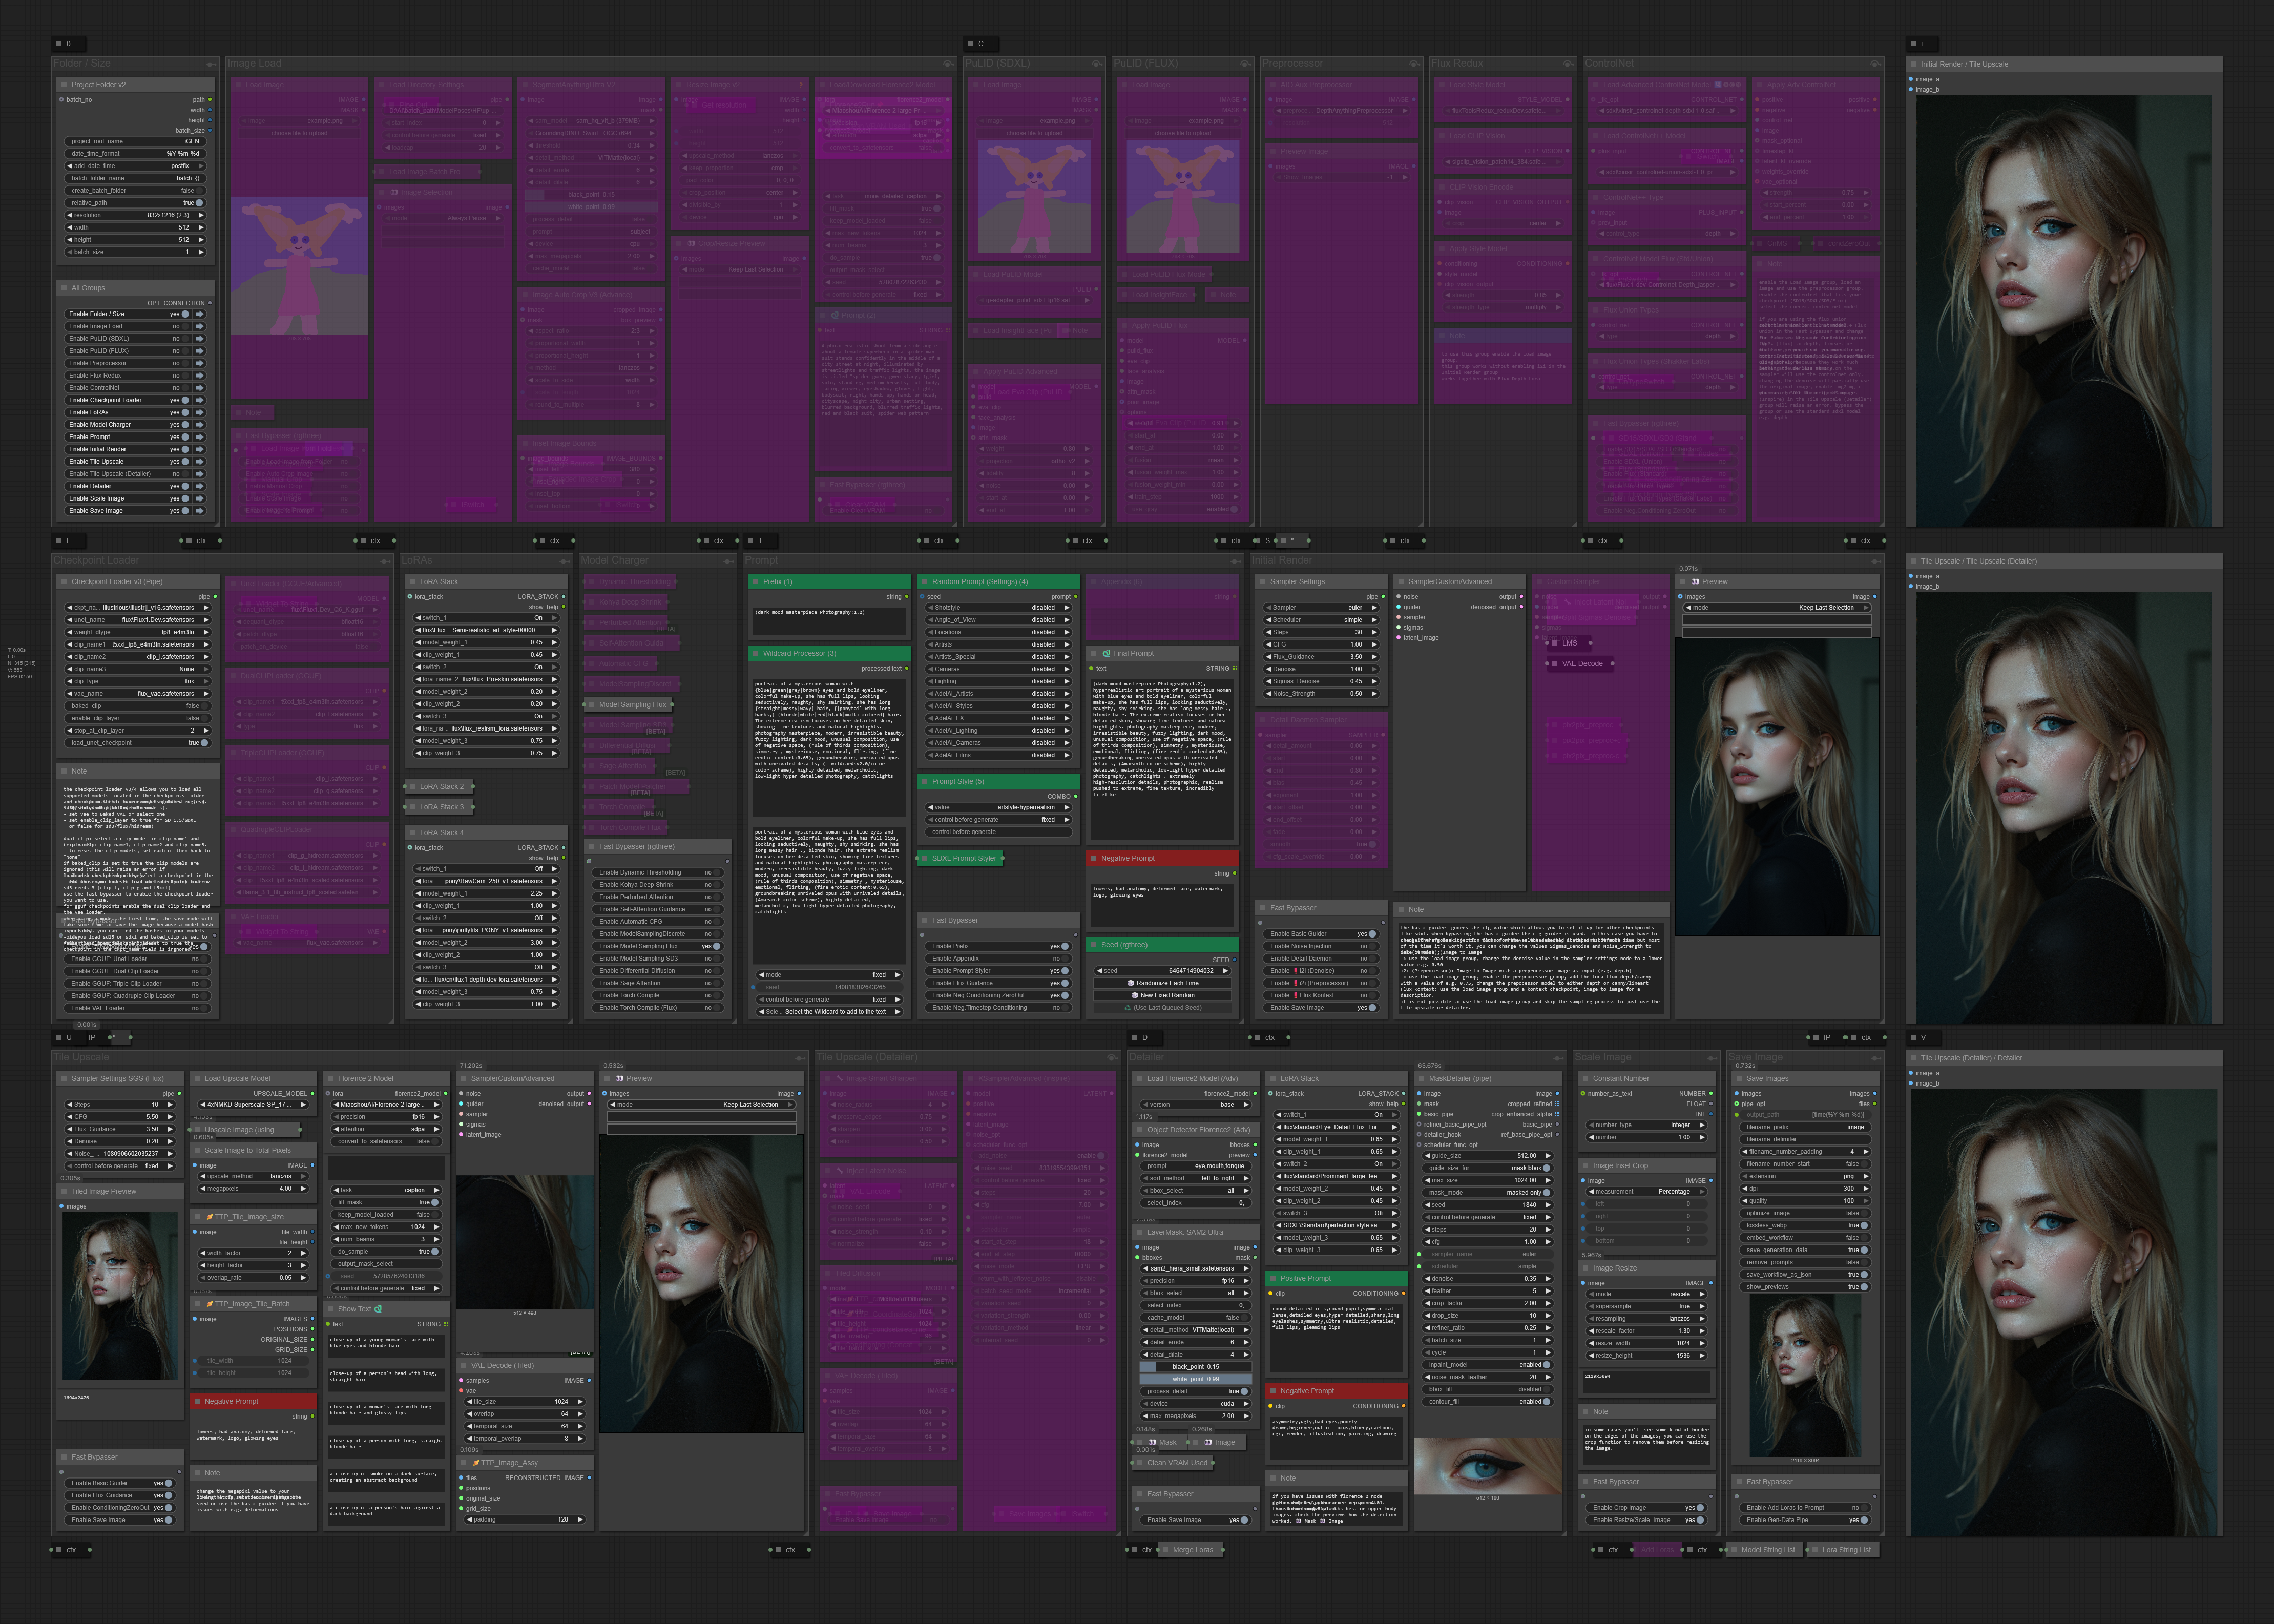Viewport: 2274px width, 1624px height.
Task: Collapse the Seed (rgthree) node
Action: point(1093,945)
